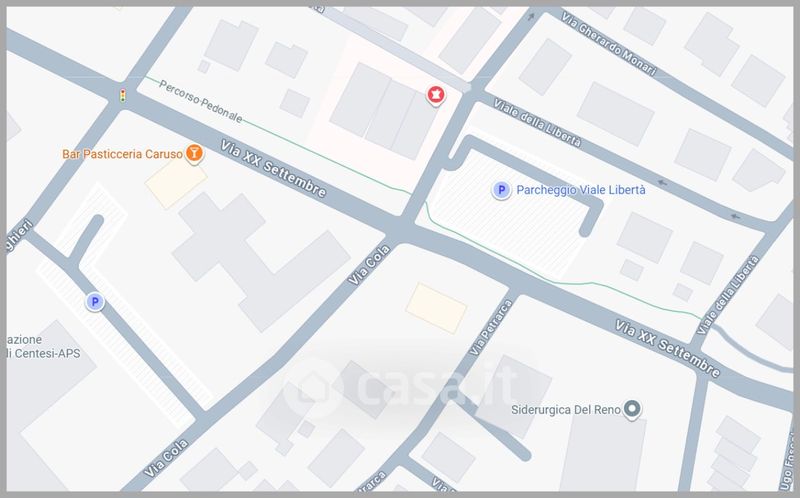This screenshot has width=800, height=498.
Task: Select the Percorso Pedonale path label
Action: click(201, 102)
